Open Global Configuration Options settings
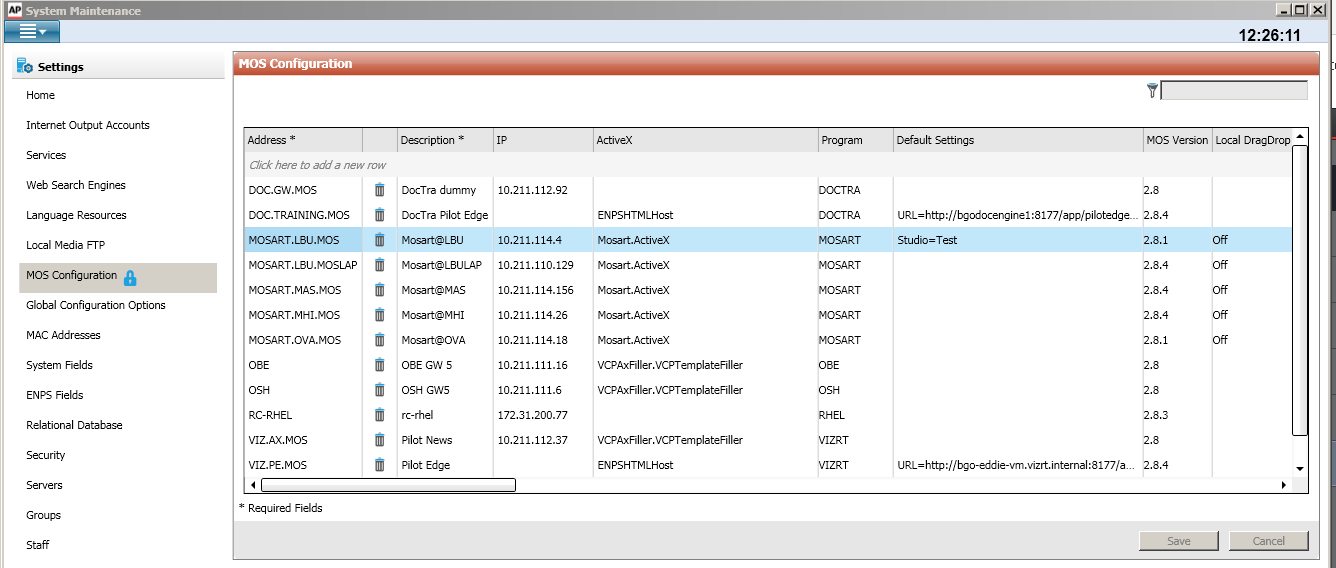The height and width of the screenshot is (568, 1336). pyautogui.click(x=96, y=305)
